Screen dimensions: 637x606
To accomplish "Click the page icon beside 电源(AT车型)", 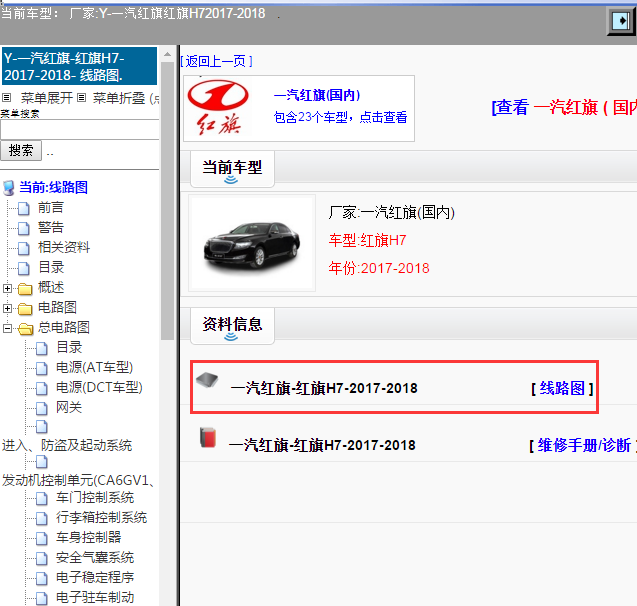I will (41, 368).
